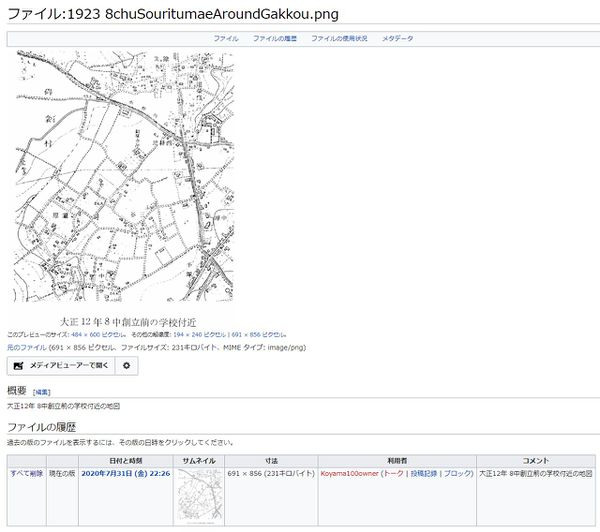Jump to the ファイルの履歴 tab
This screenshot has height=532, width=600.
[x=275, y=38]
